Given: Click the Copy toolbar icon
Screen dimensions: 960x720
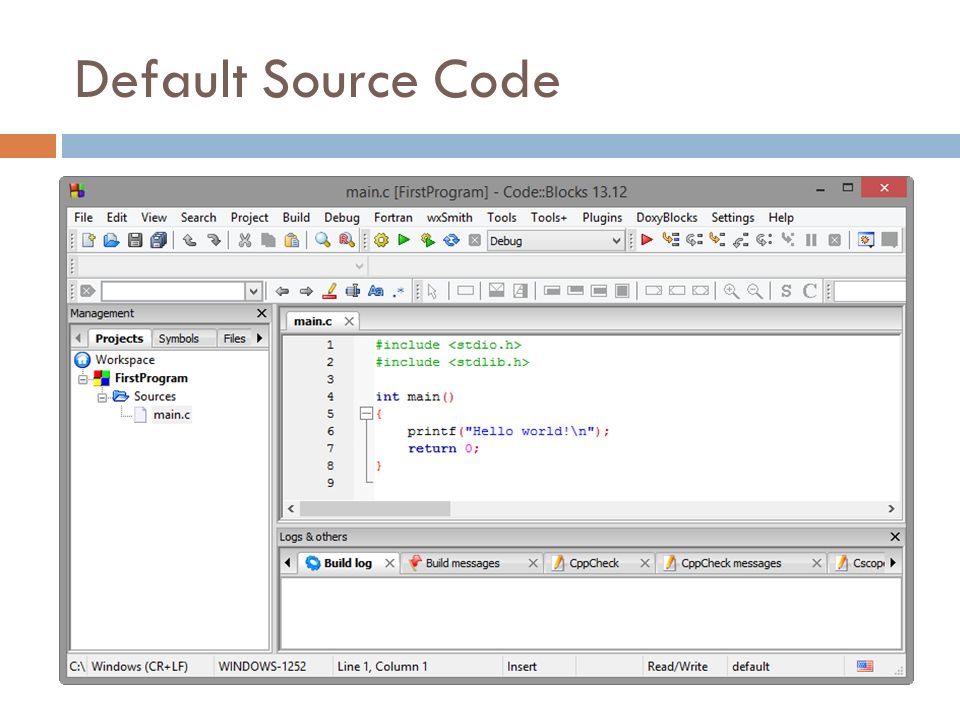Looking at the screenshot, I should [x=268, y=241].
